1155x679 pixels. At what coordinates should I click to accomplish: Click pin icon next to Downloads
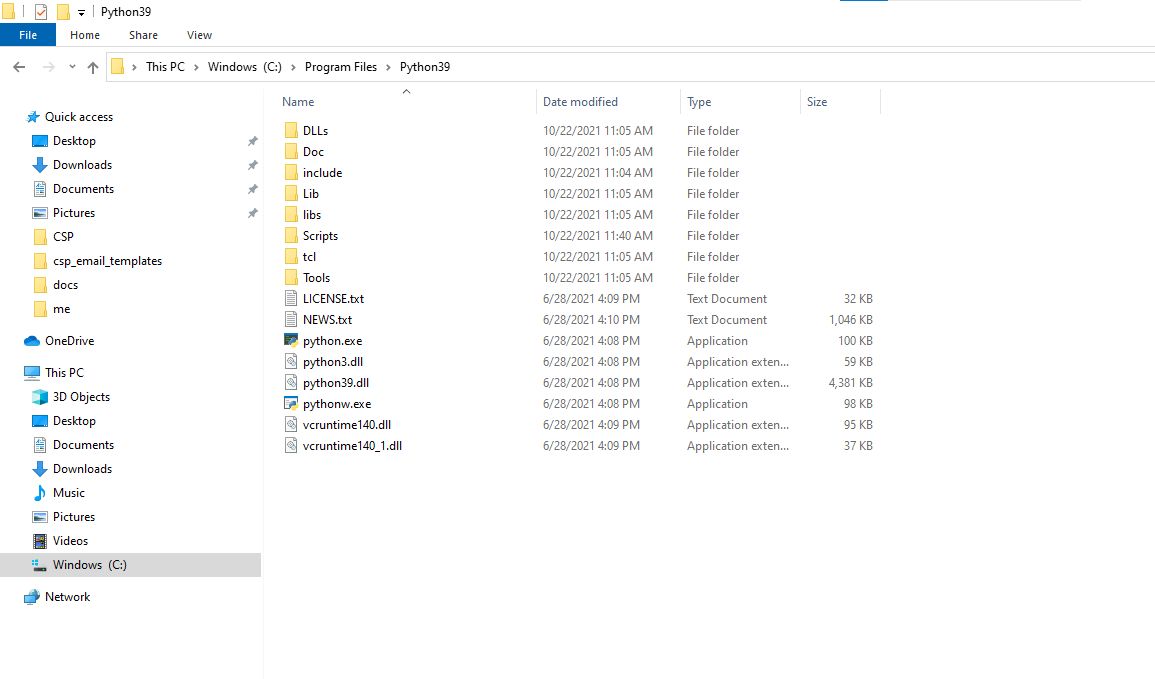tap(253, 165)
